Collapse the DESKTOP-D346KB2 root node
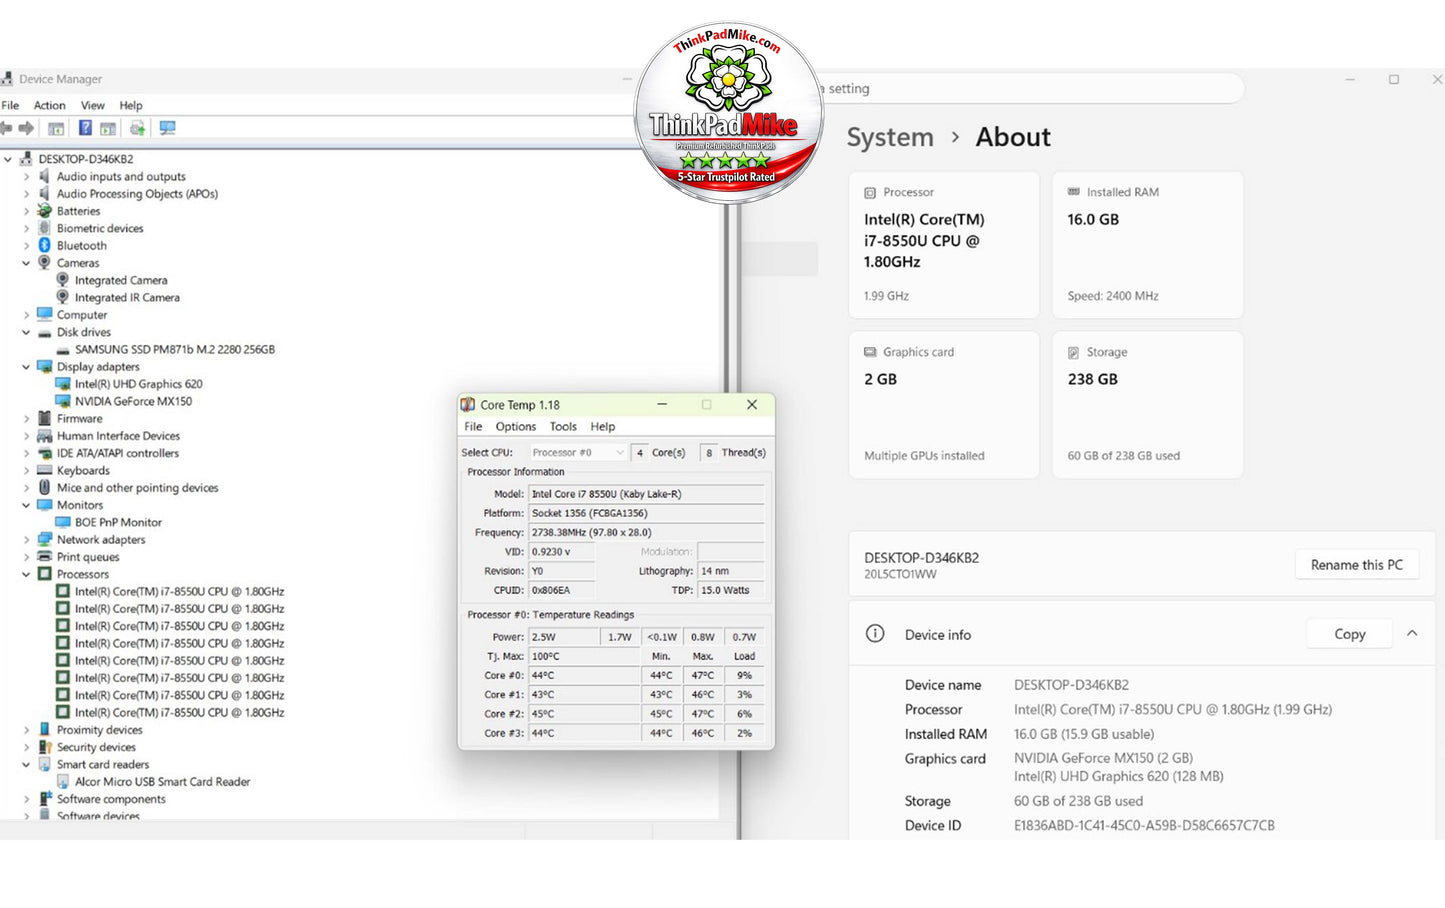This screenshot has width=1445, height=908. (x=8, y=159)
